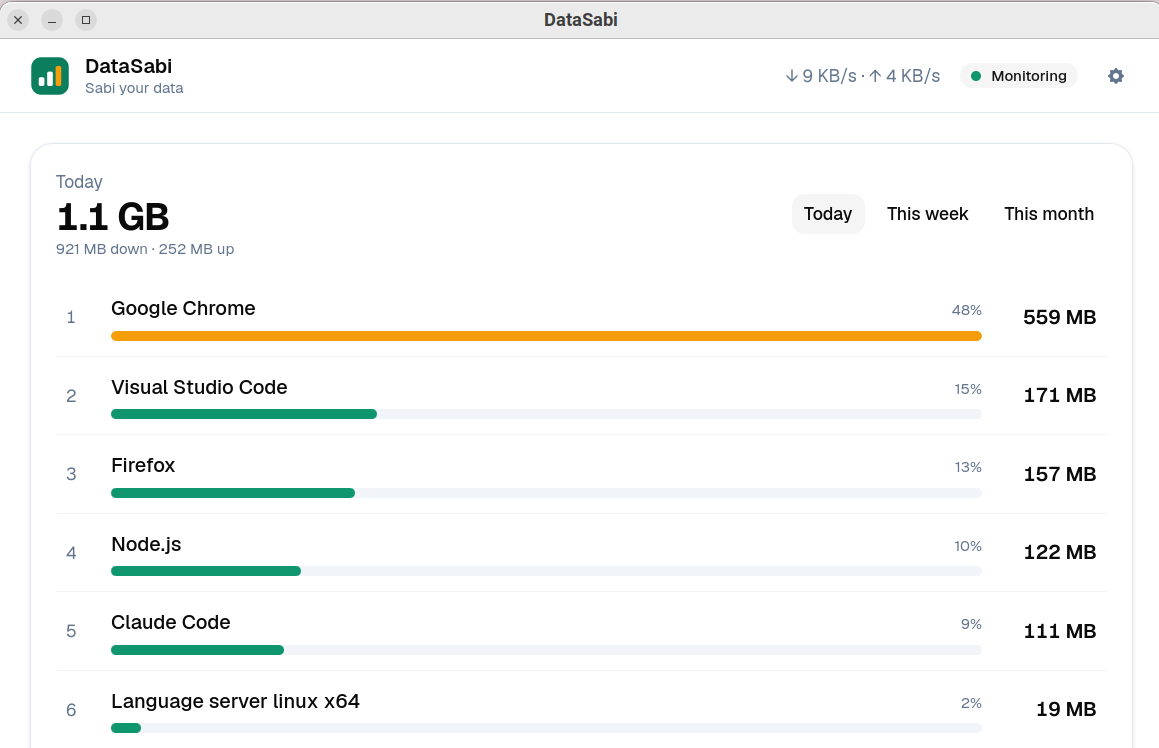The image size is (1159, 748).
Task: Click the 9% percentage label
Action: pos(971,625)
